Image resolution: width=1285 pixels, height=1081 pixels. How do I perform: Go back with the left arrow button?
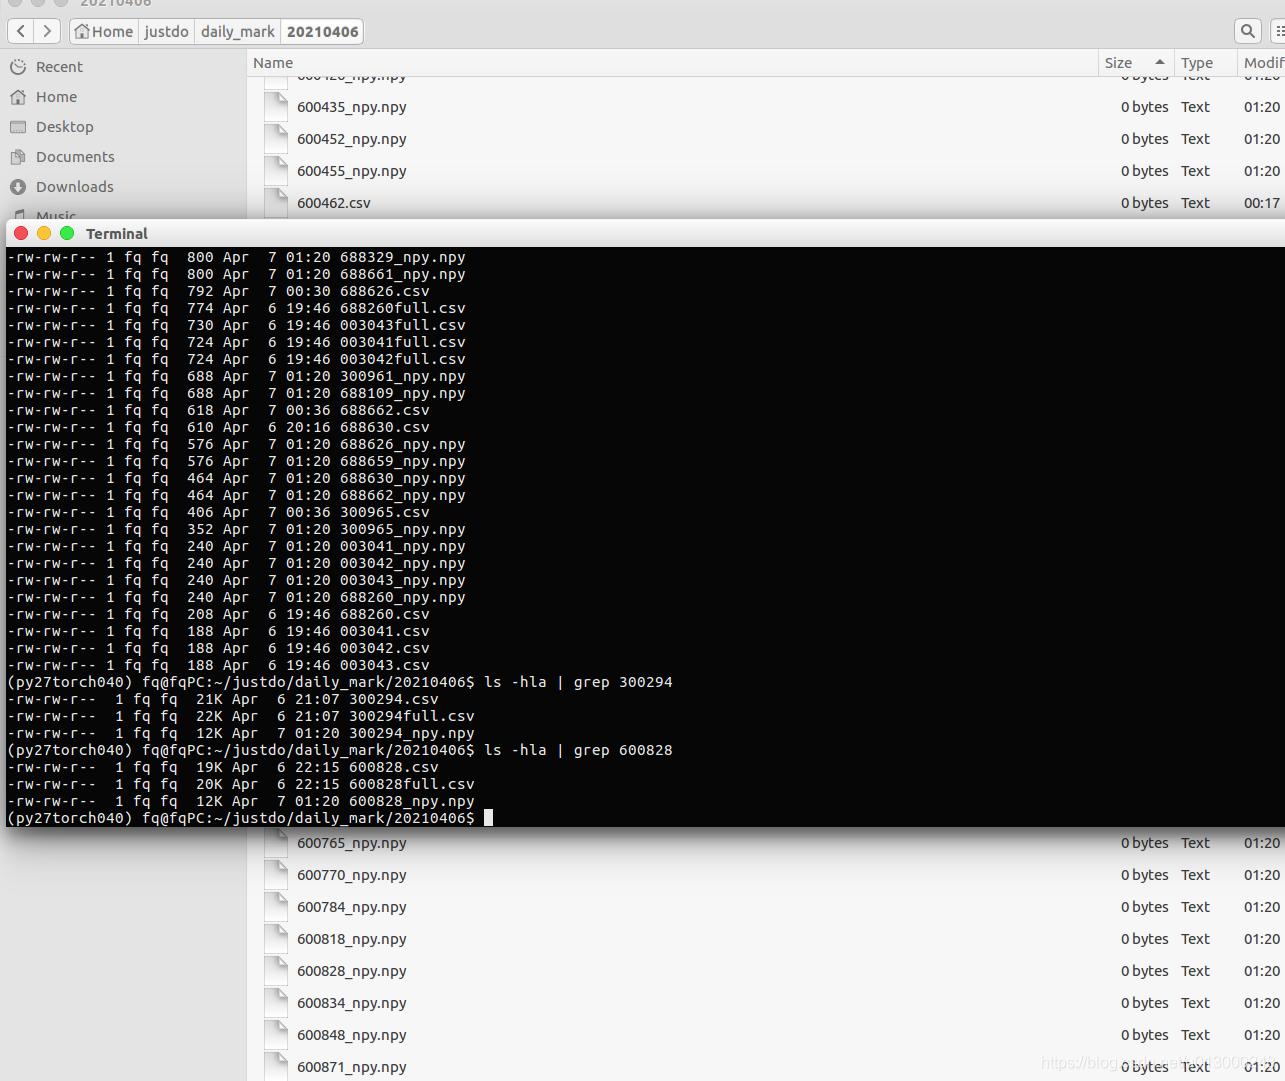[x=21, y=31]
